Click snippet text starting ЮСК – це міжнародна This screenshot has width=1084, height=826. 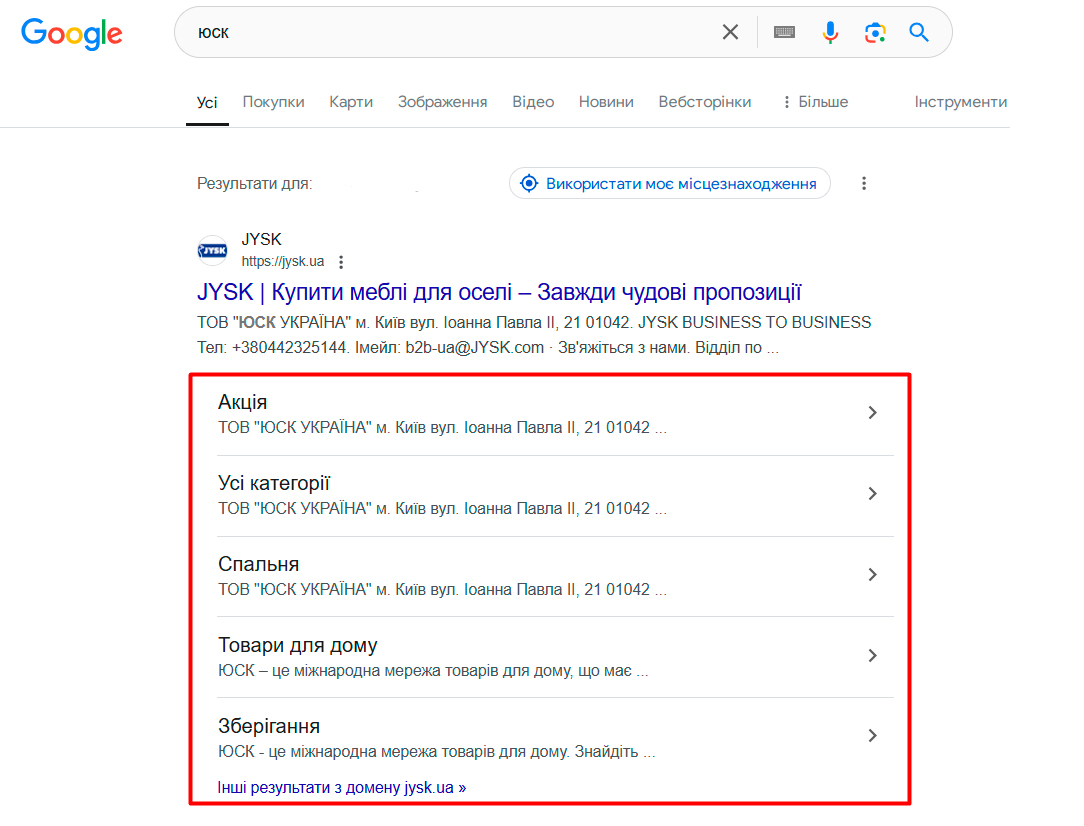[433, 670]
